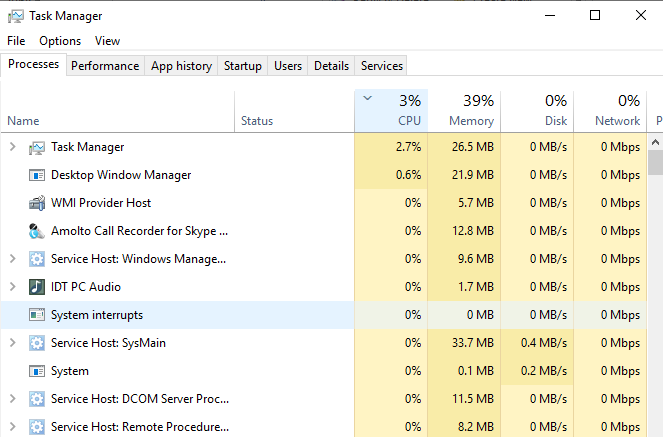This screenshot has width=663, height=437.
Task: Click the 33.7 MB memory value for SysMain
Action: pyautogui.click(x=473, y=343)
